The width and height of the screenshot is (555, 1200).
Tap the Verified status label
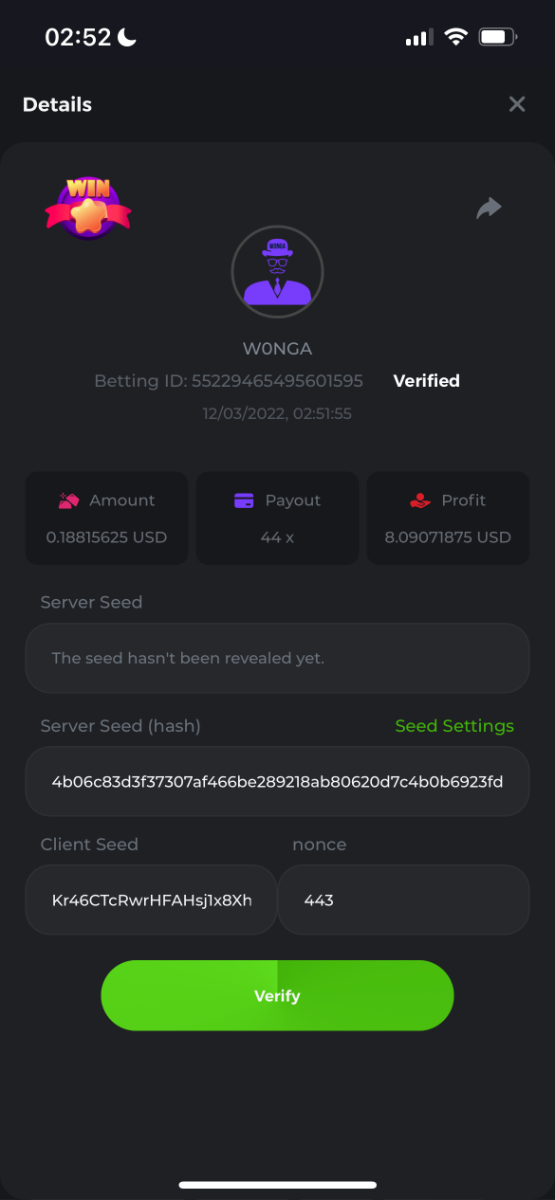426,381
